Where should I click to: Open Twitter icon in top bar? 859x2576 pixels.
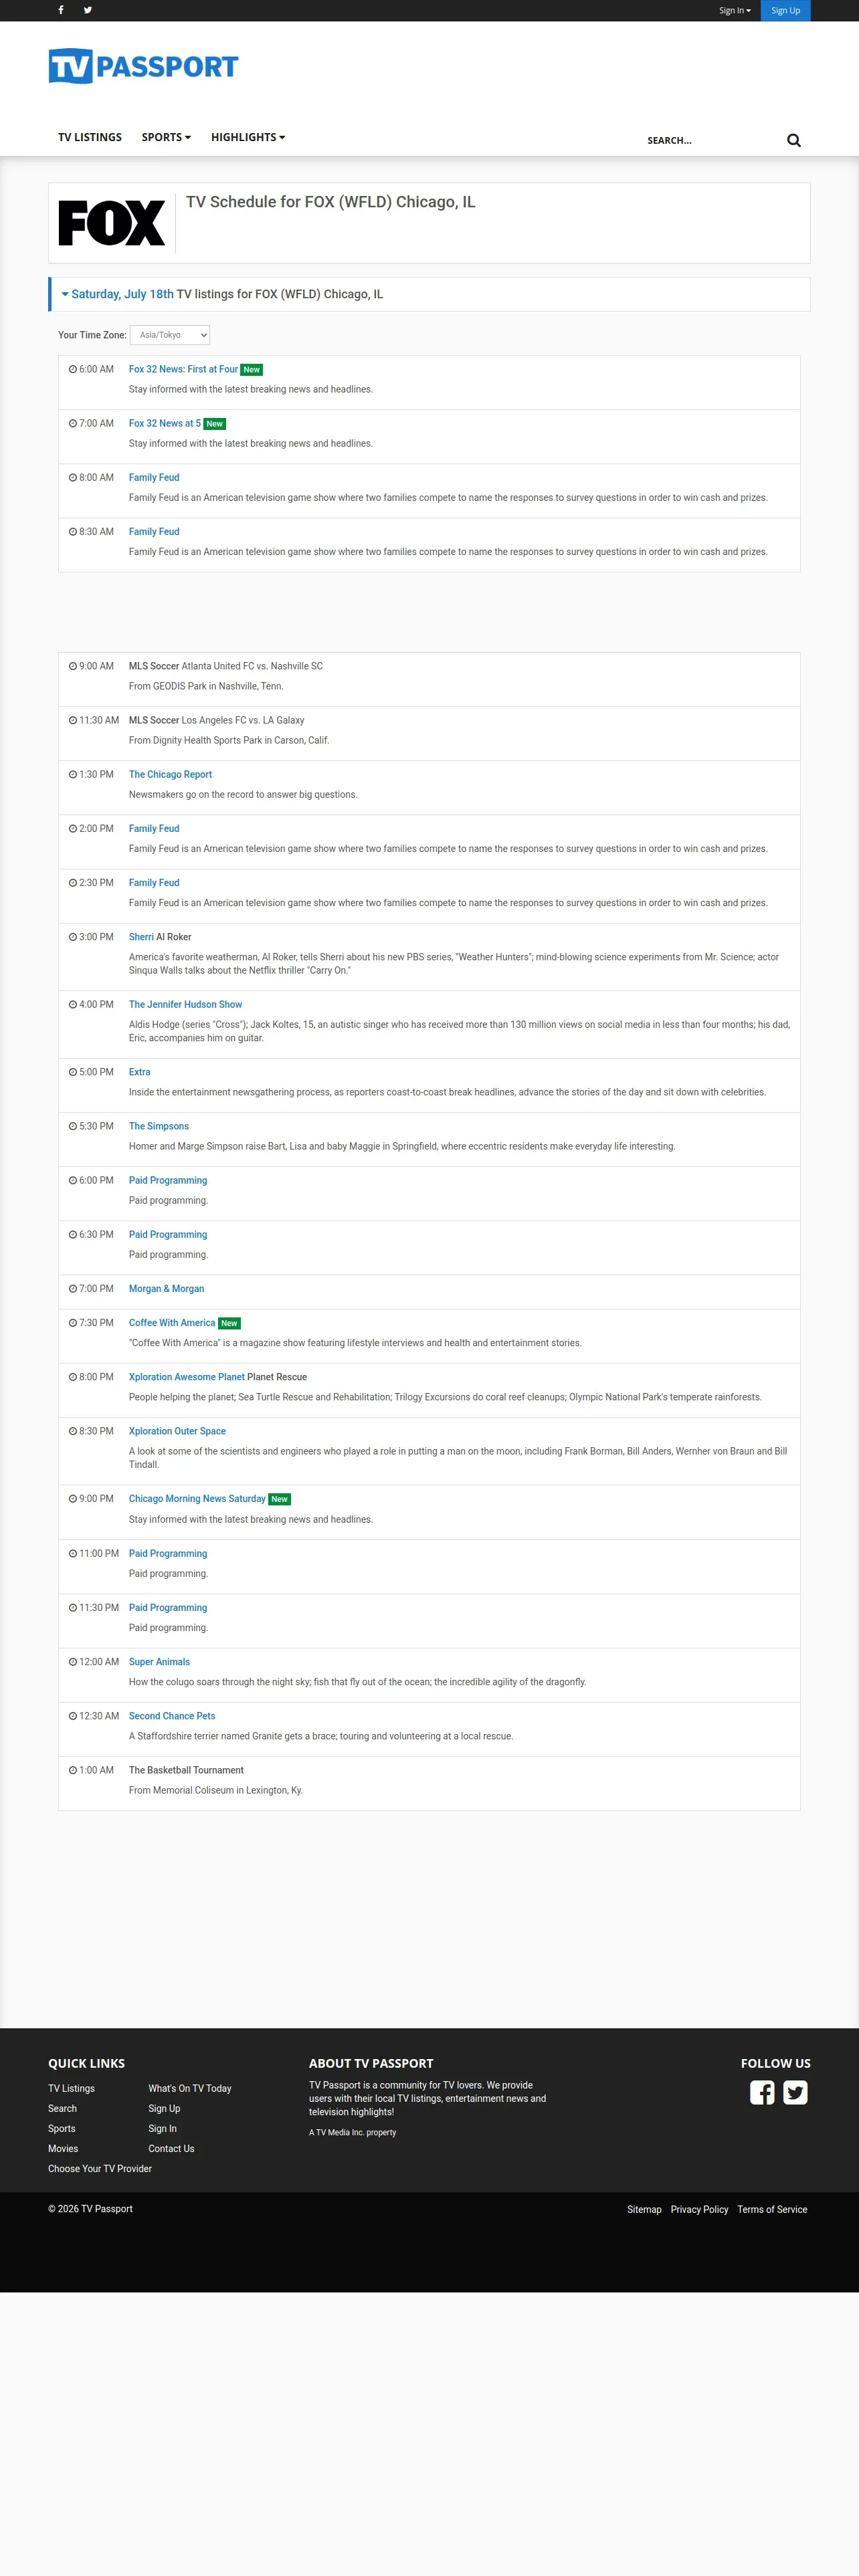(88, 10)
